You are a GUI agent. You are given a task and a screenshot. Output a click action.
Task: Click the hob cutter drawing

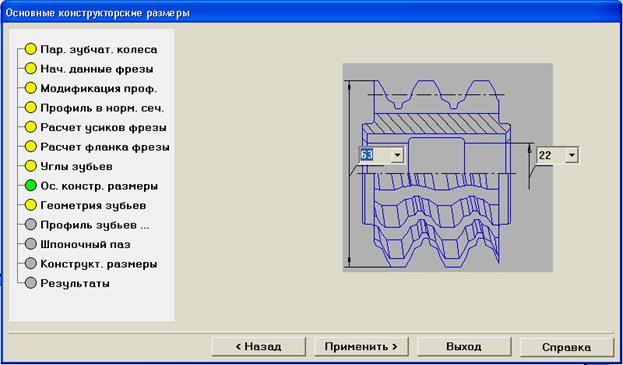pyautogui.click(x=448, y=168)
